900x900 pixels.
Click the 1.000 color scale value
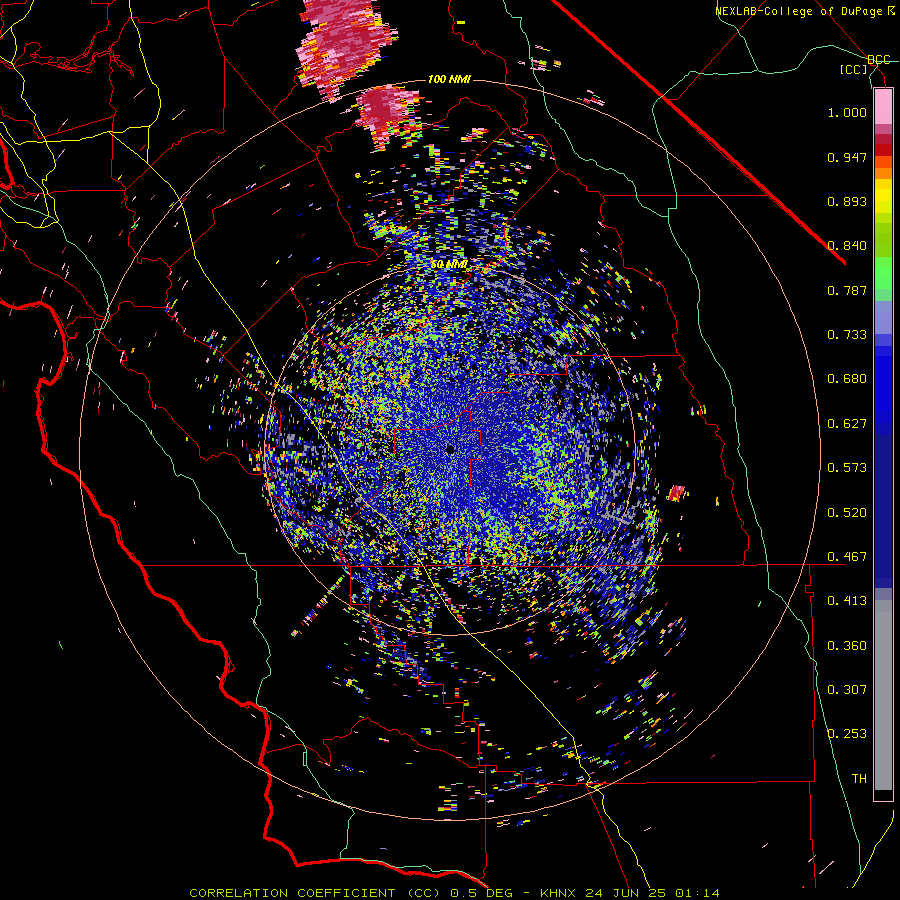(x=847, y=112)
